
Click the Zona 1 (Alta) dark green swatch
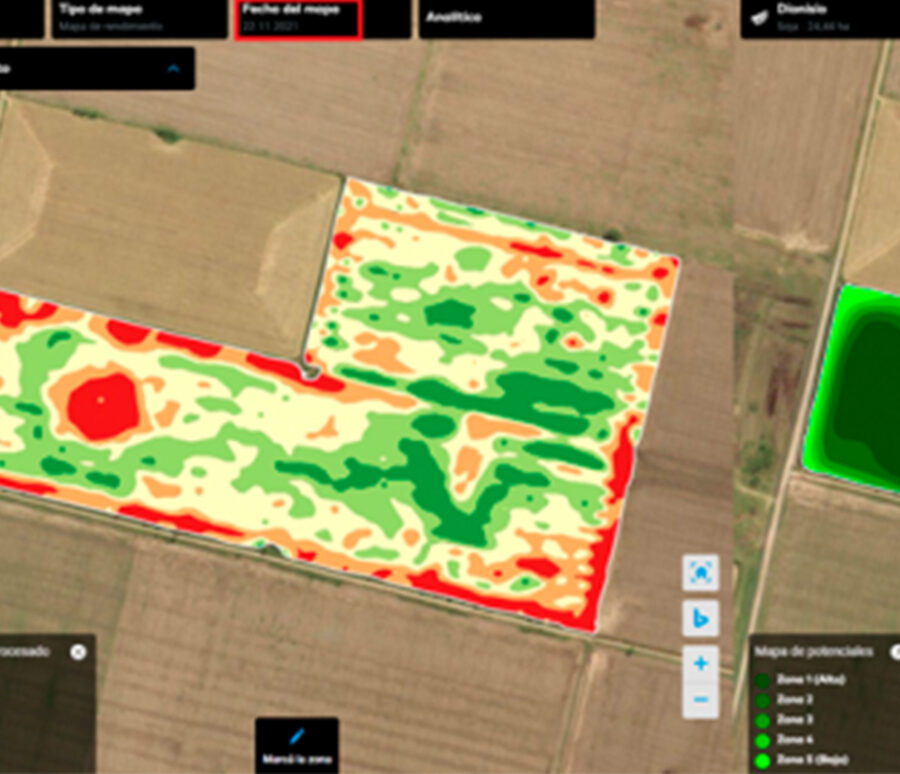coord(763,680)
